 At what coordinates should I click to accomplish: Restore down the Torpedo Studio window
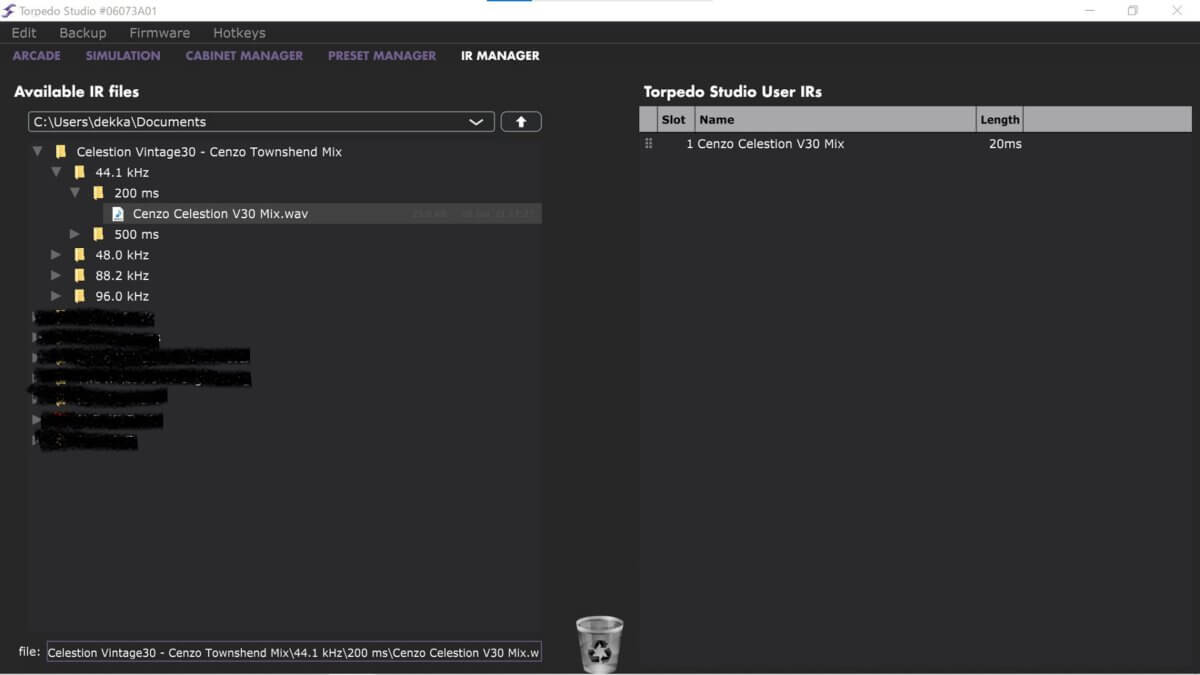[1133, 10]
